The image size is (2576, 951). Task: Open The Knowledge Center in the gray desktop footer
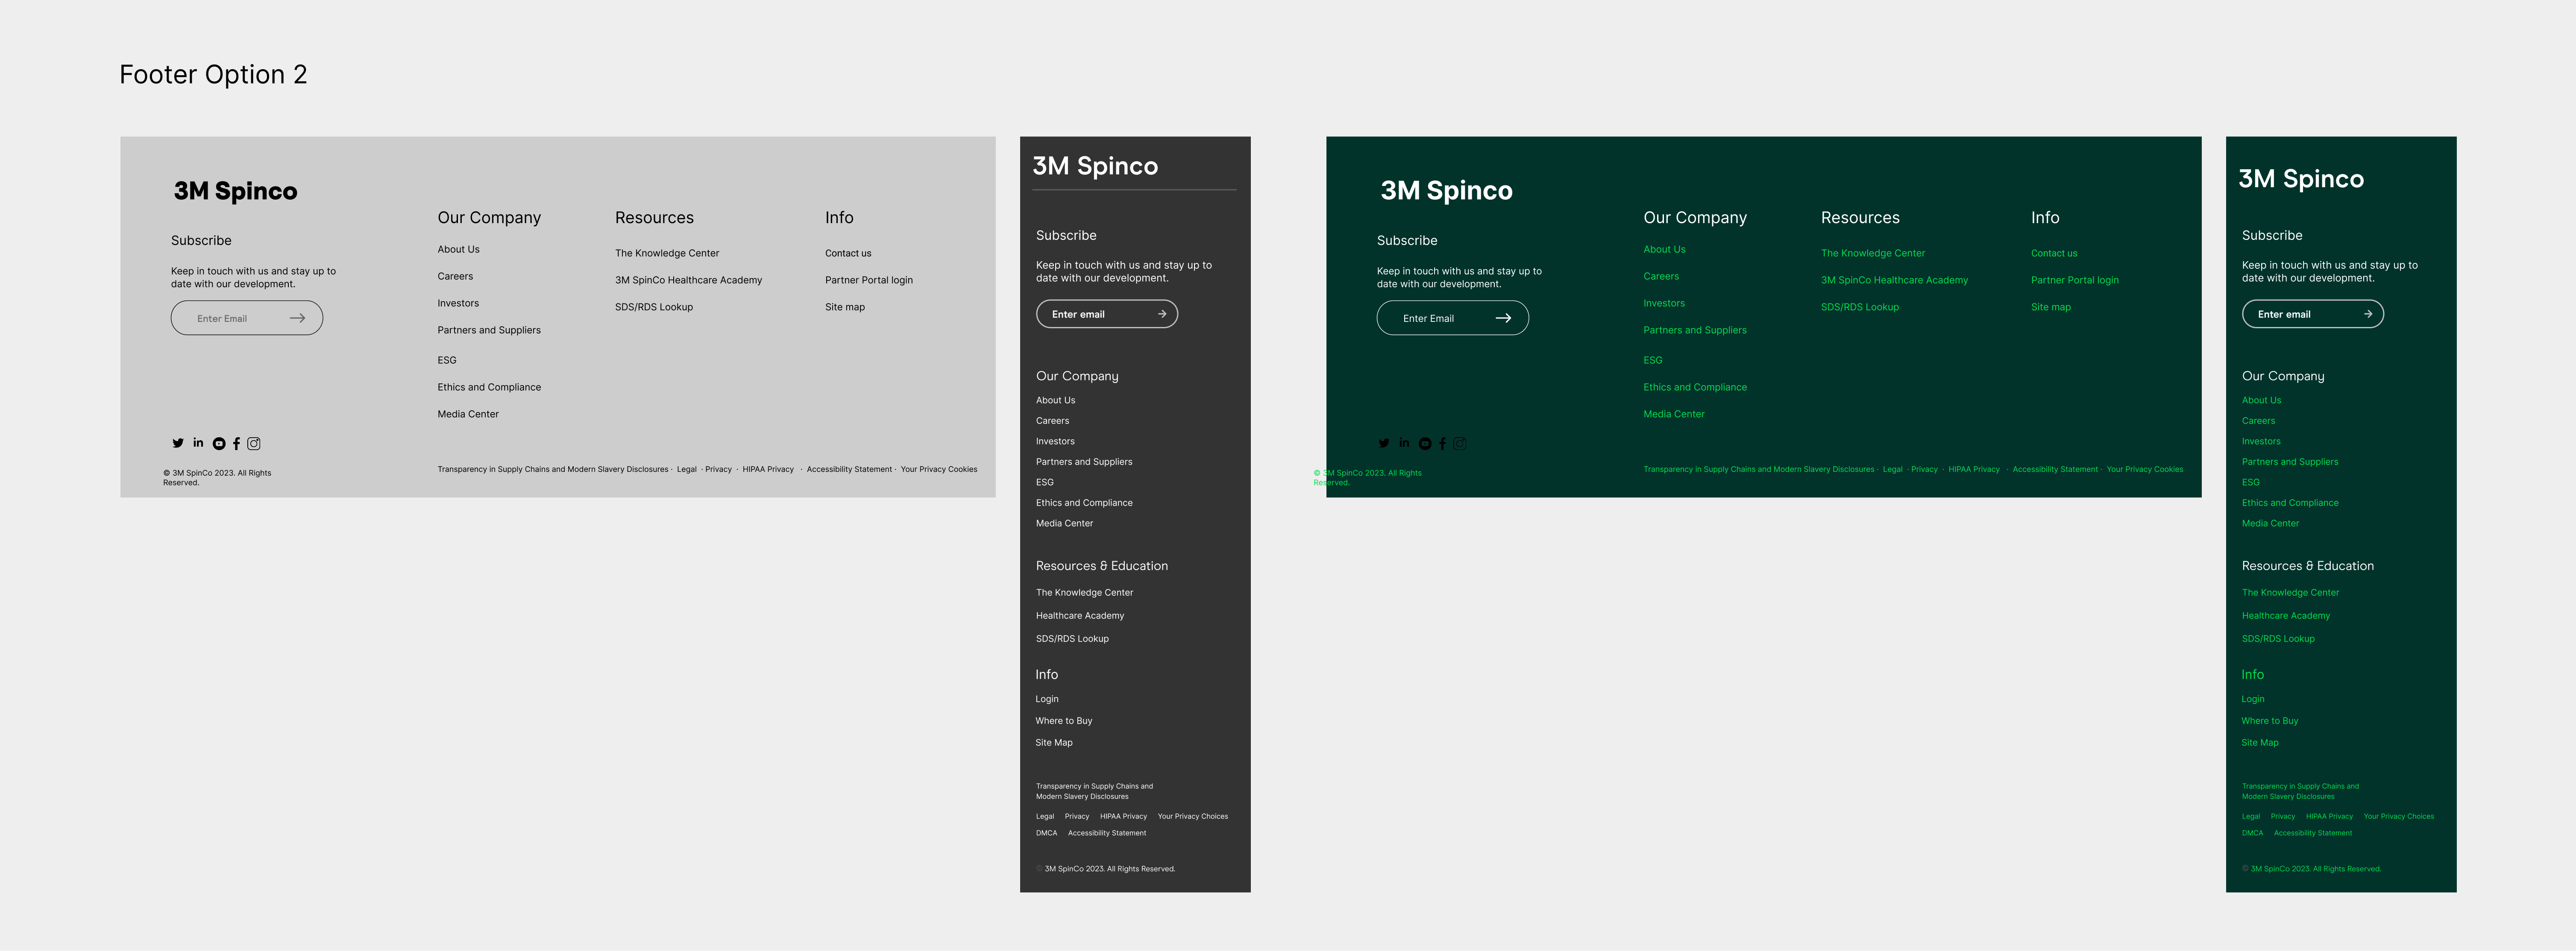click(x=667, y=253)
